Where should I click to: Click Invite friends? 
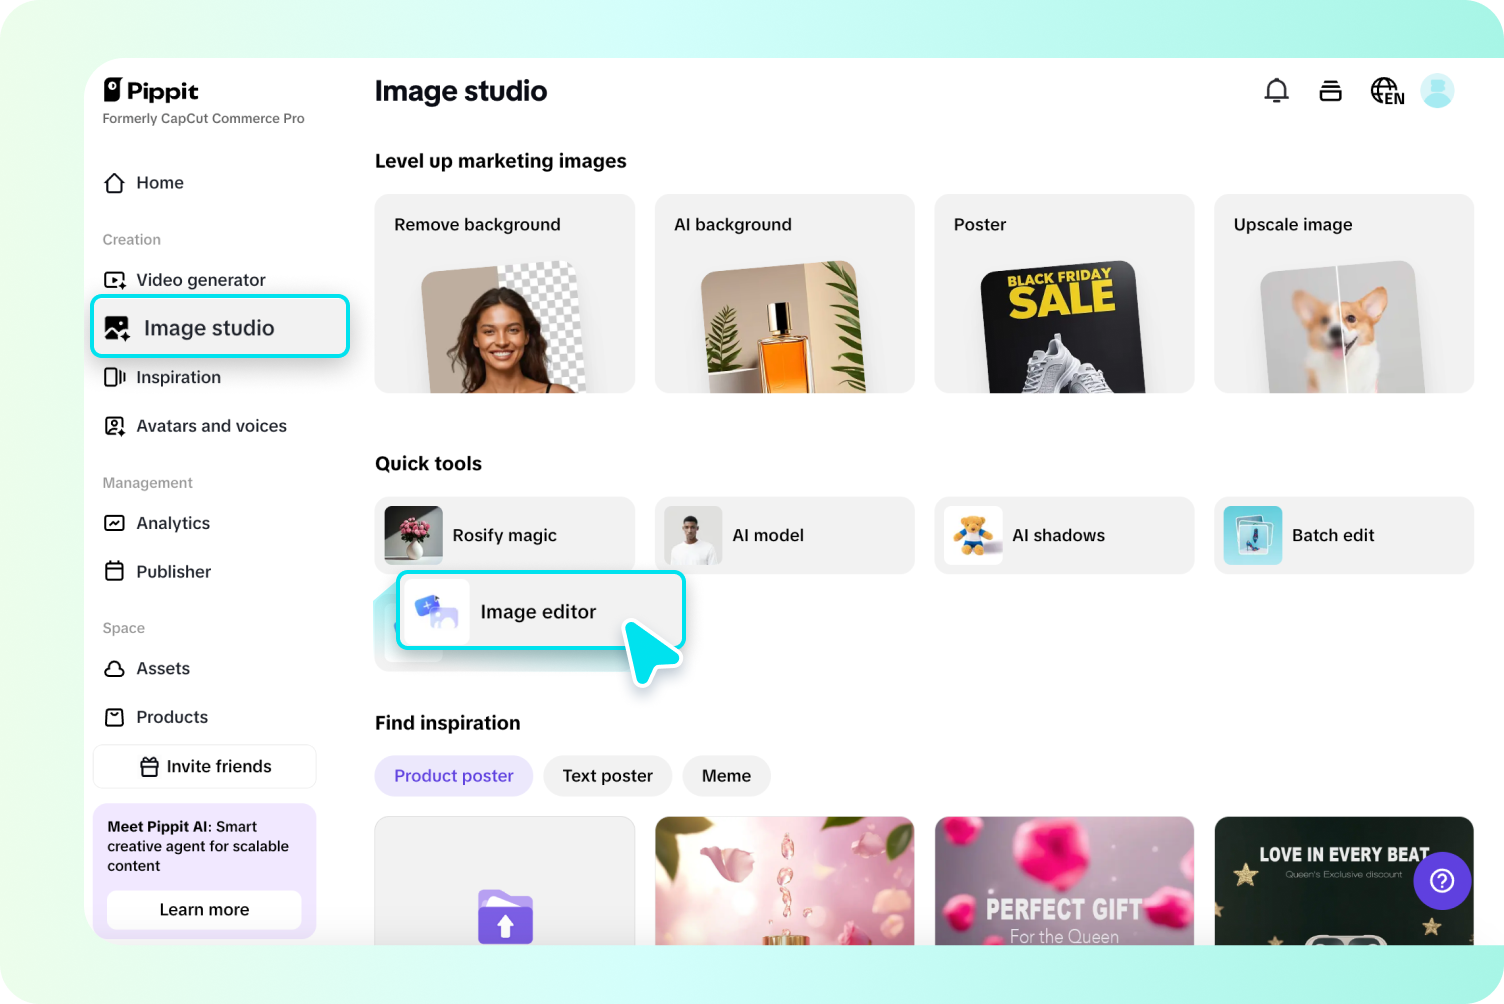pos(204,766)
